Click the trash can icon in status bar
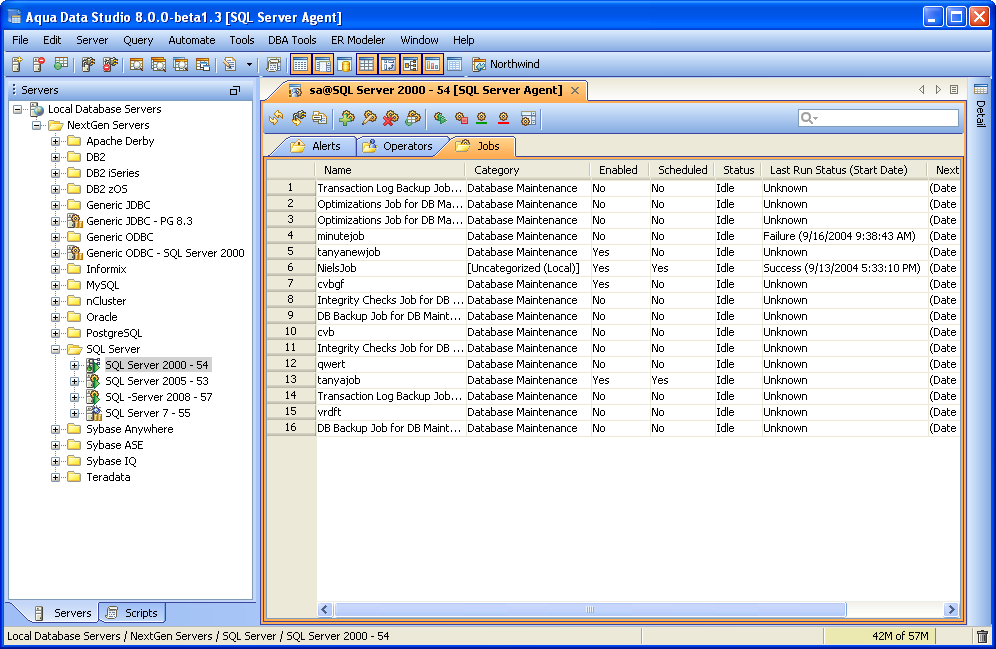This screenshot has height=649, width=996. pyautogui.click(x=982, y=636)
